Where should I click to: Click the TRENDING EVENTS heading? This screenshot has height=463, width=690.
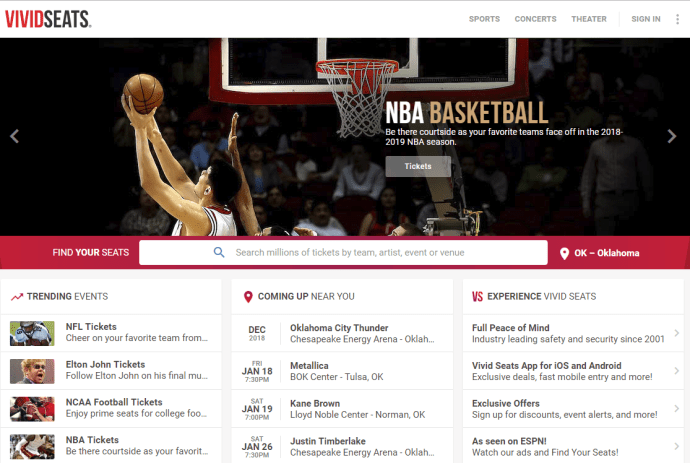tap(67, 297)
